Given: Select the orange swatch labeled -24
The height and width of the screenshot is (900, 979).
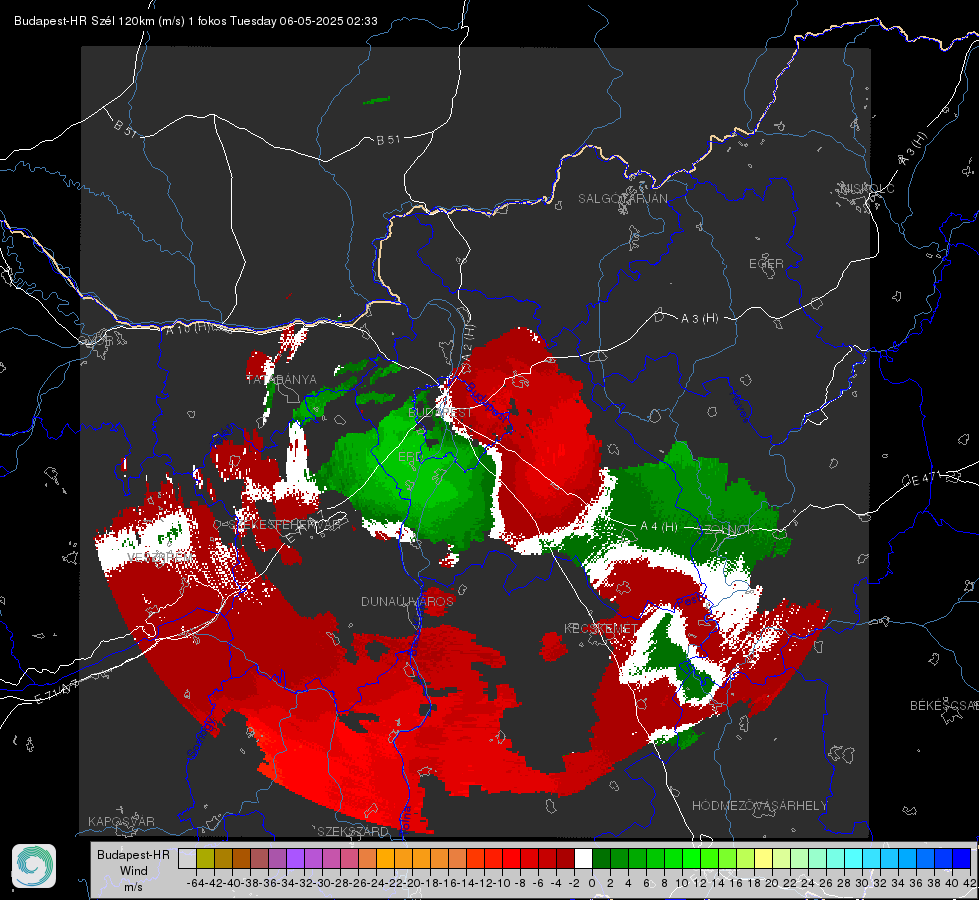Looking at the screenshot, I should [385, 858].
